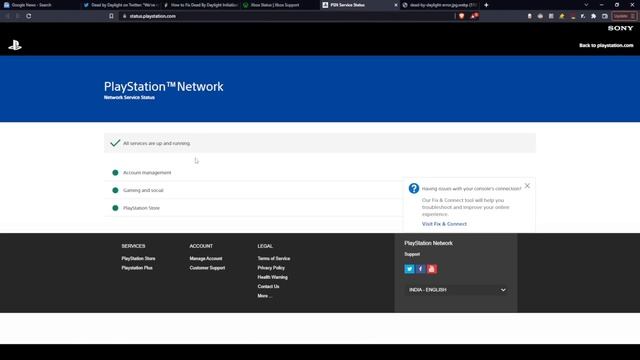Click the green status dot for PlayStation Store
The width and height of the screenshot is (640, 360).
tap(115, 208)
